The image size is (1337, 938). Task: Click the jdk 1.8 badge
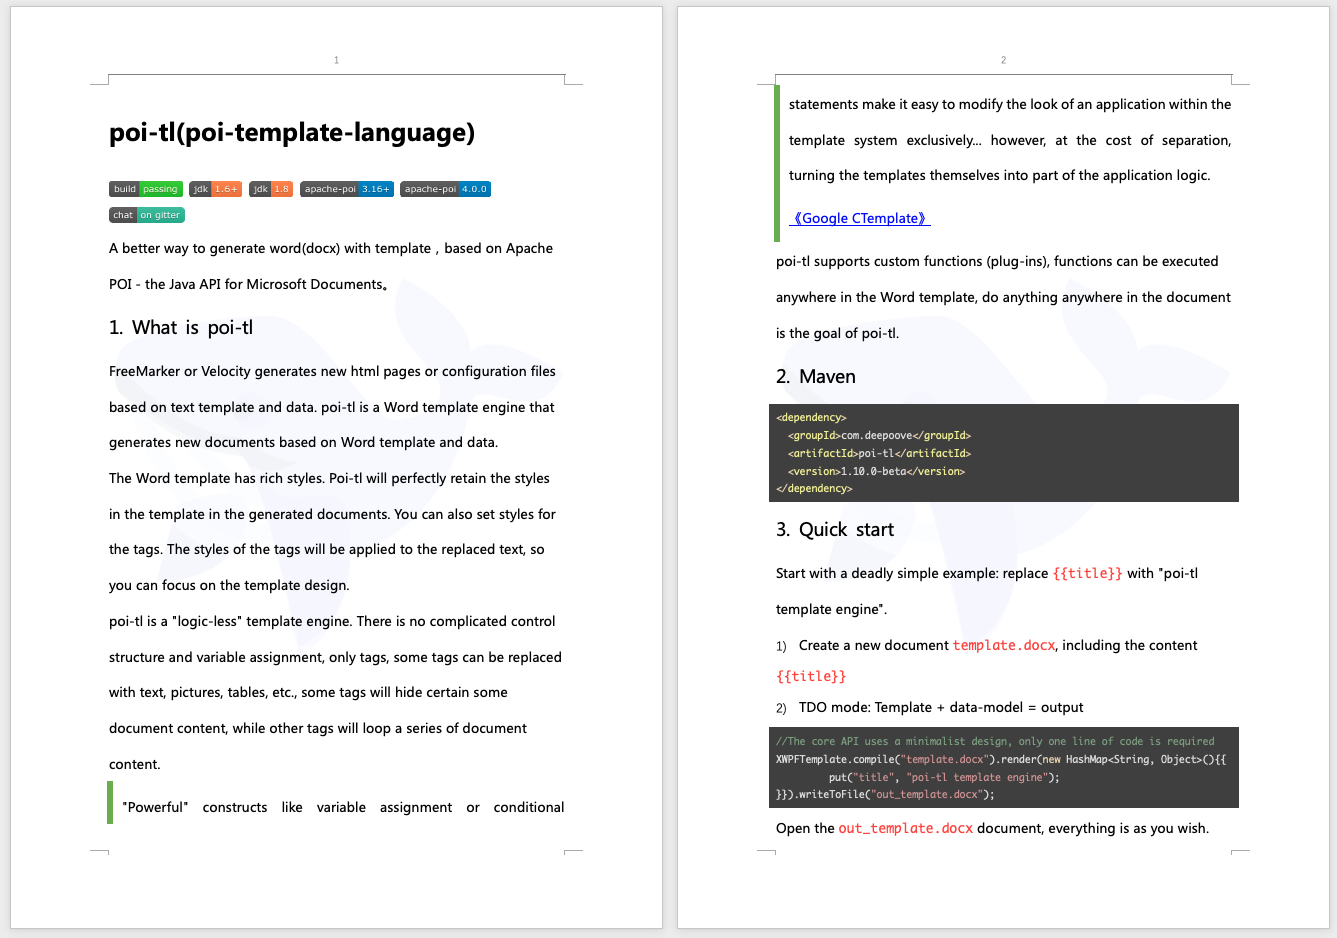270,188
